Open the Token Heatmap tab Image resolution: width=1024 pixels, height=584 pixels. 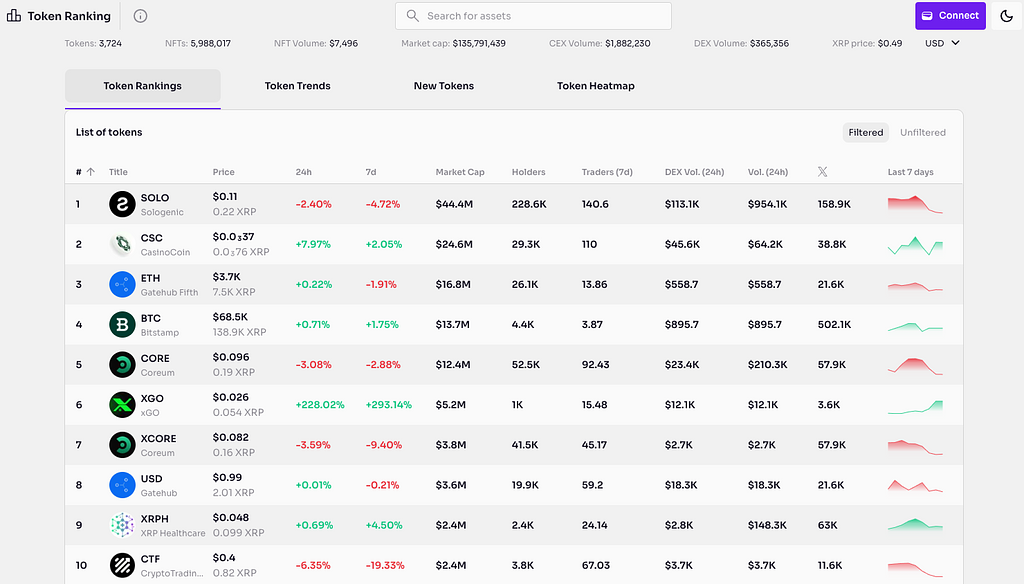coord(595,86)
